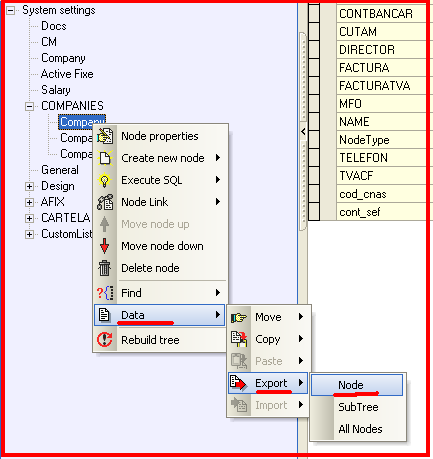Expand the Design tree node
Viewport: 433px width, 459px height.
coord(29,186)
